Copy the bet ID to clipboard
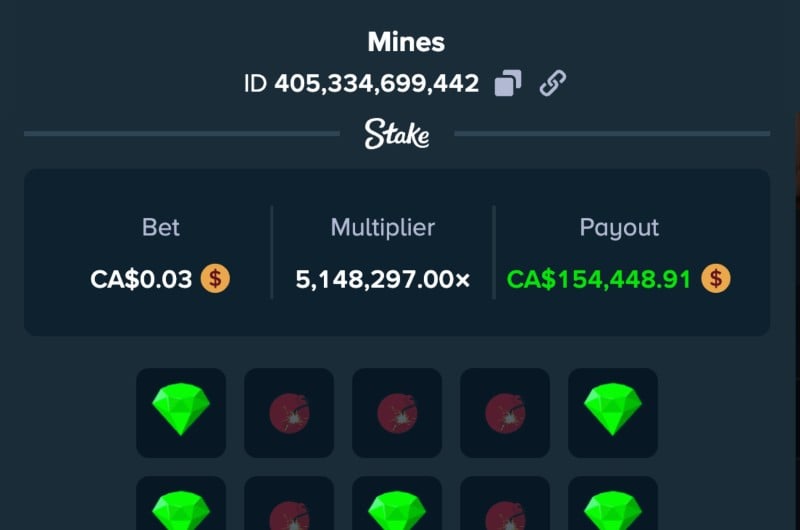Screen dimensions: 800x530 click(508, 83)
